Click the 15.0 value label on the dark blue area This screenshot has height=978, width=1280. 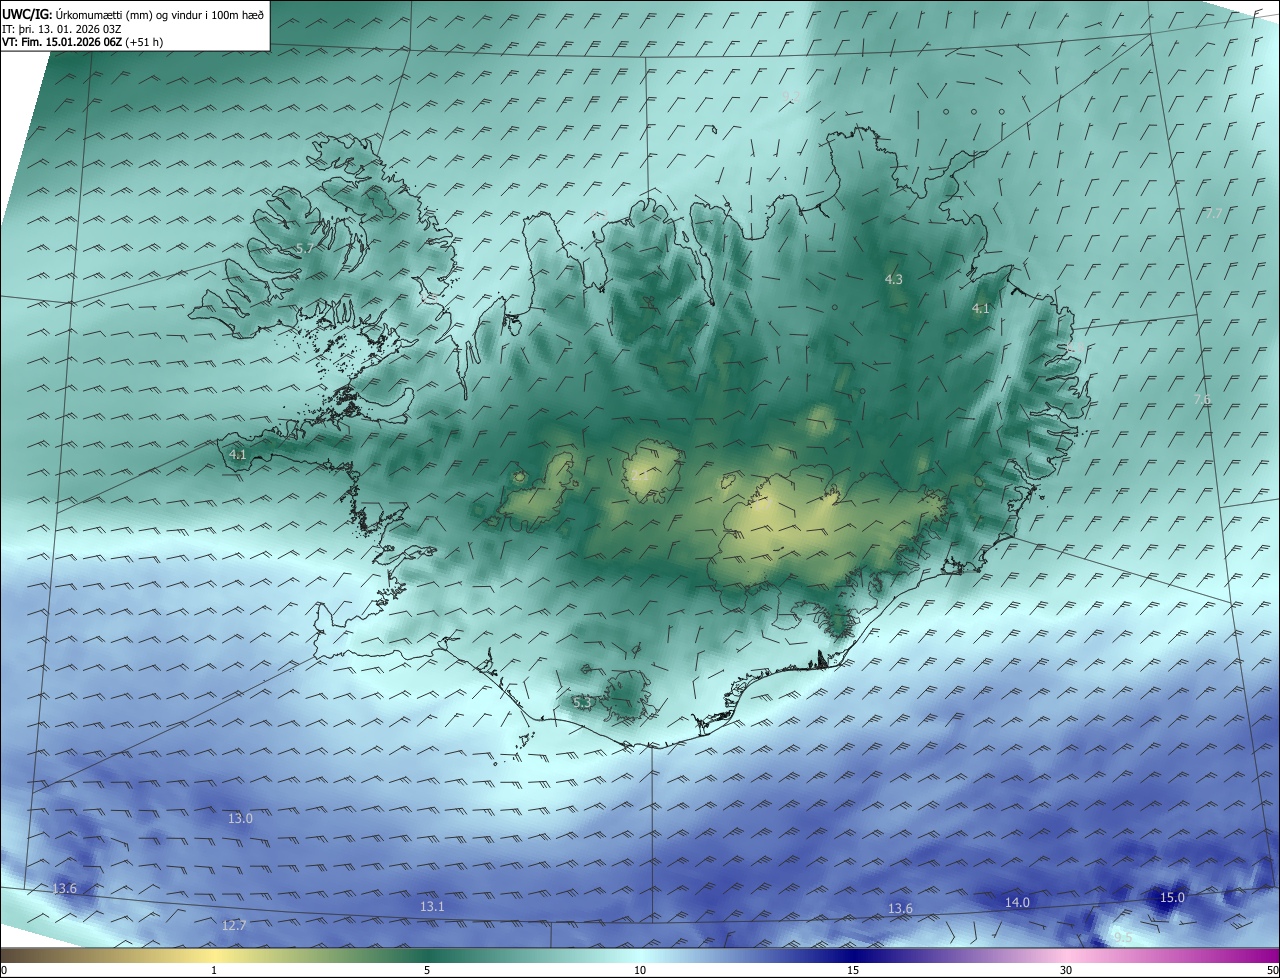tap(1172, 898)
